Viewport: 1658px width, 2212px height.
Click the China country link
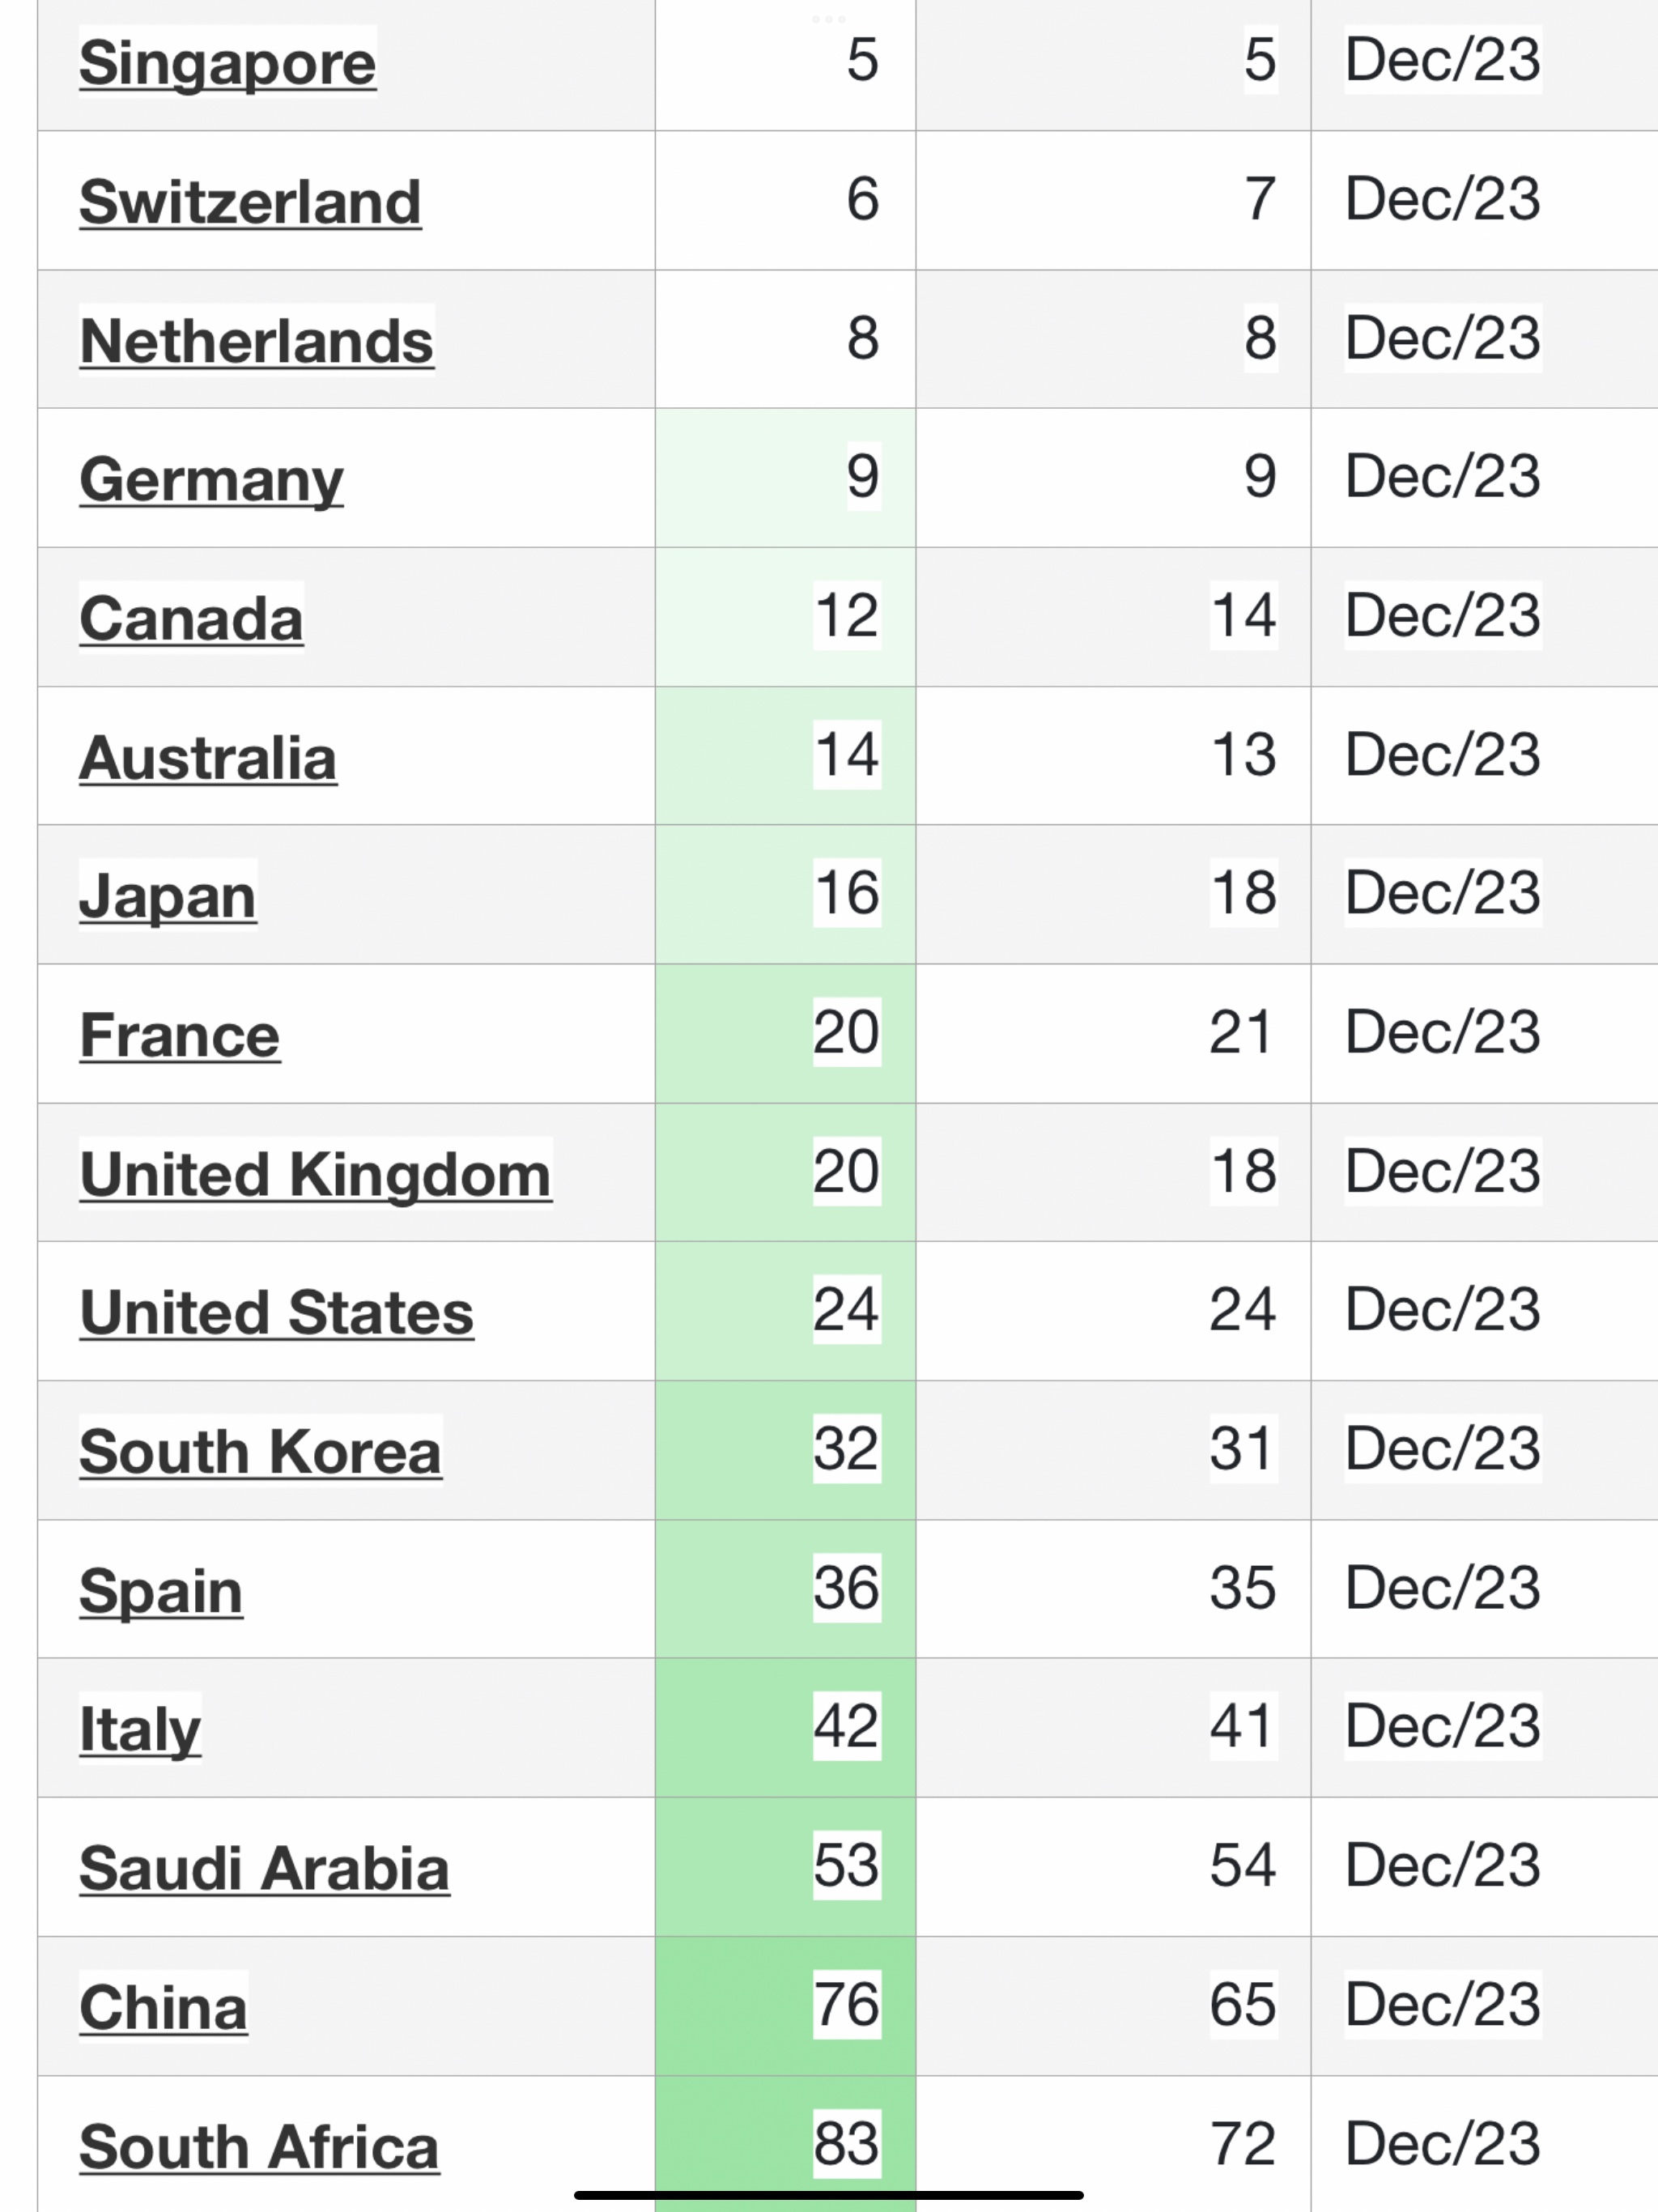coord(163,2007)
